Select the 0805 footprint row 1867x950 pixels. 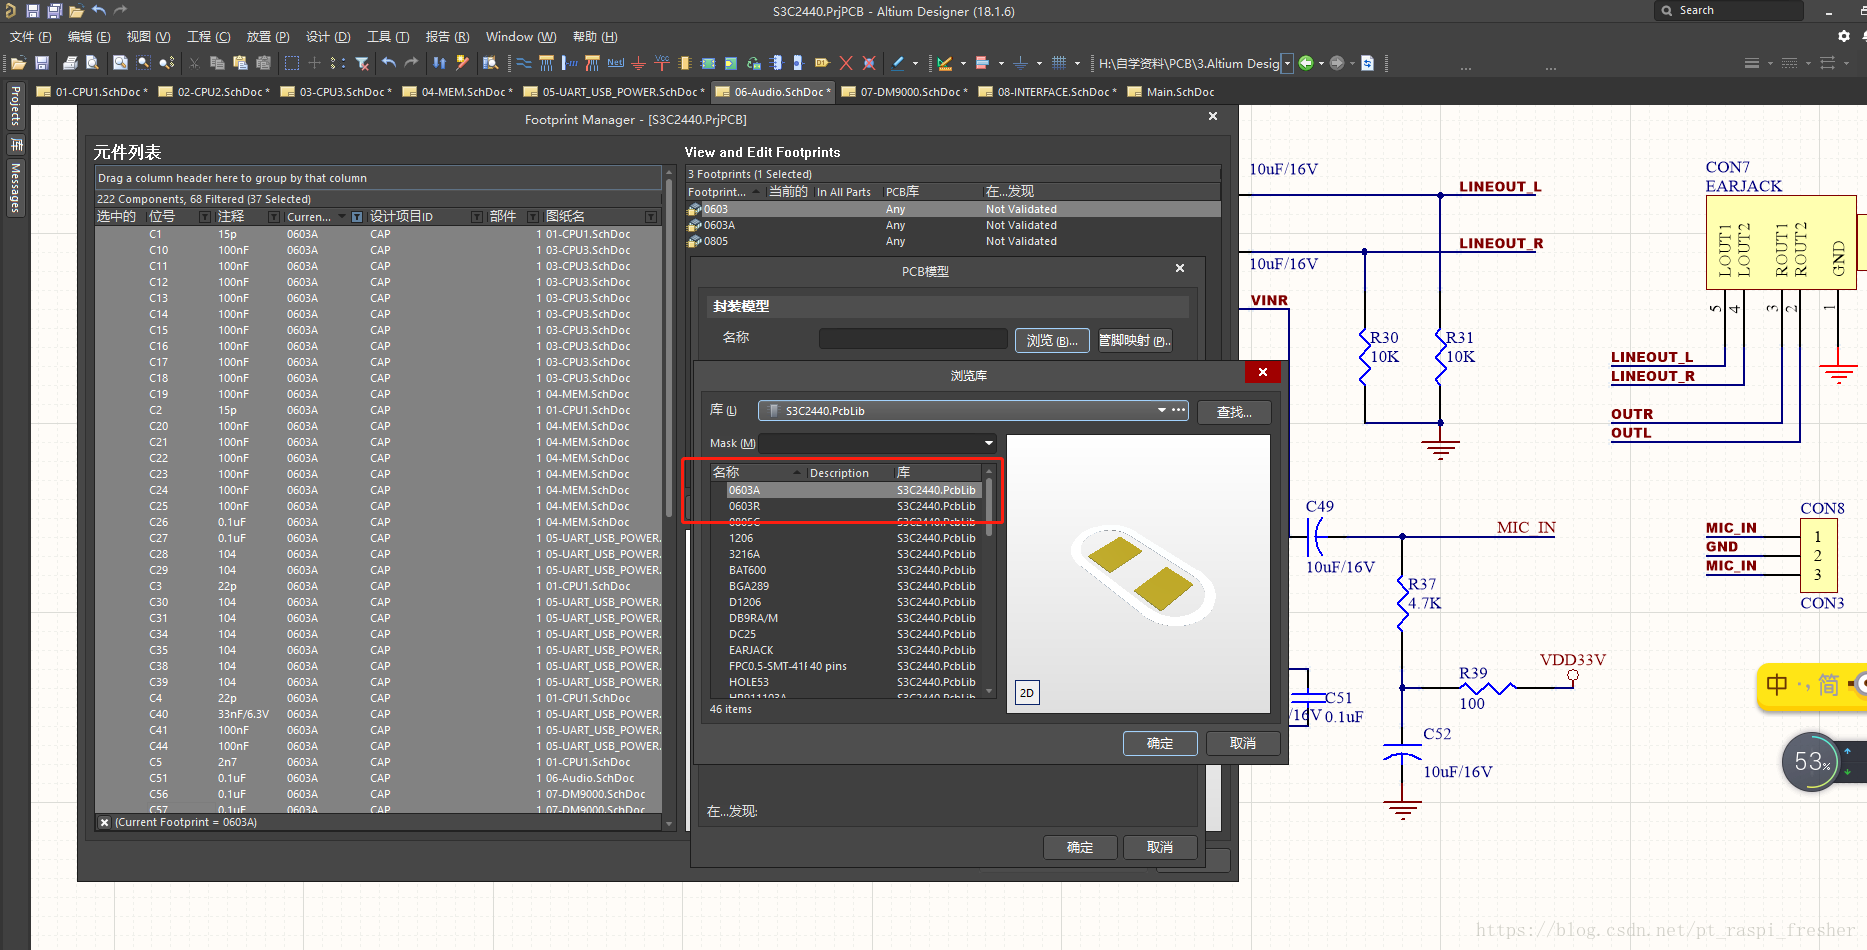tap(953, 241)
